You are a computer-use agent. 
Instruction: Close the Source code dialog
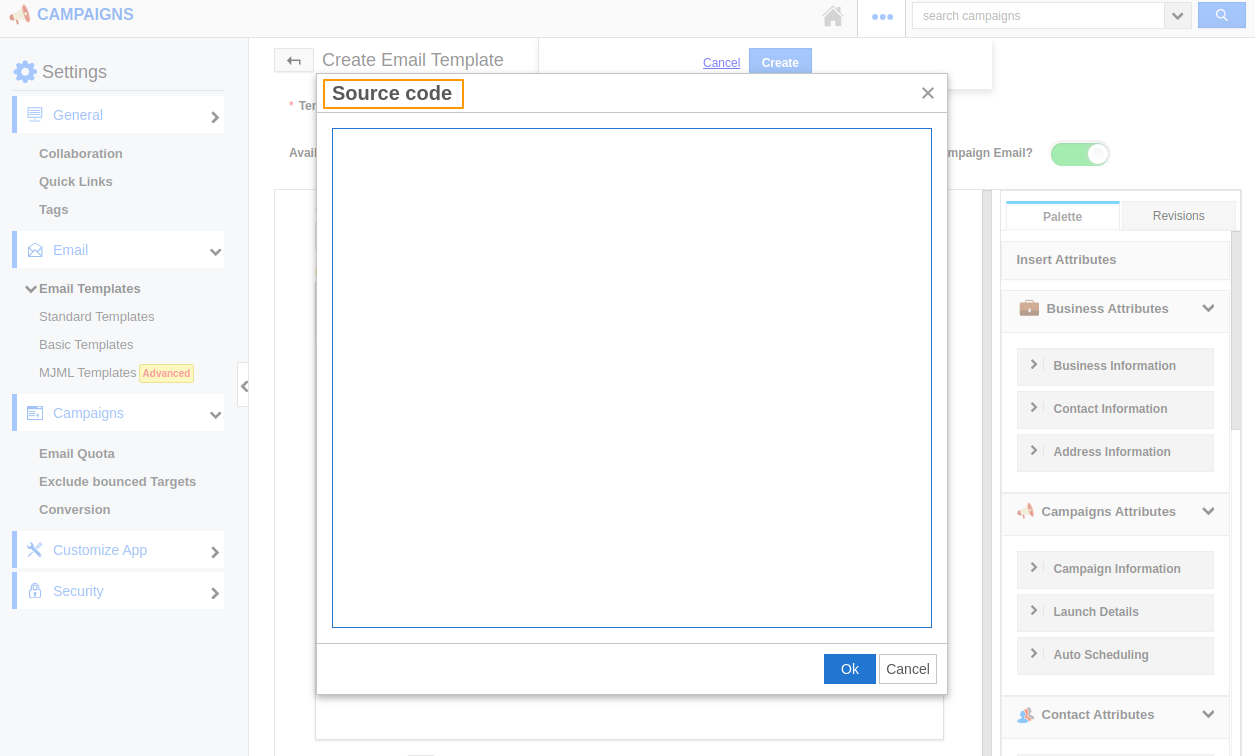pyautogui.click(x=927, y=93)
